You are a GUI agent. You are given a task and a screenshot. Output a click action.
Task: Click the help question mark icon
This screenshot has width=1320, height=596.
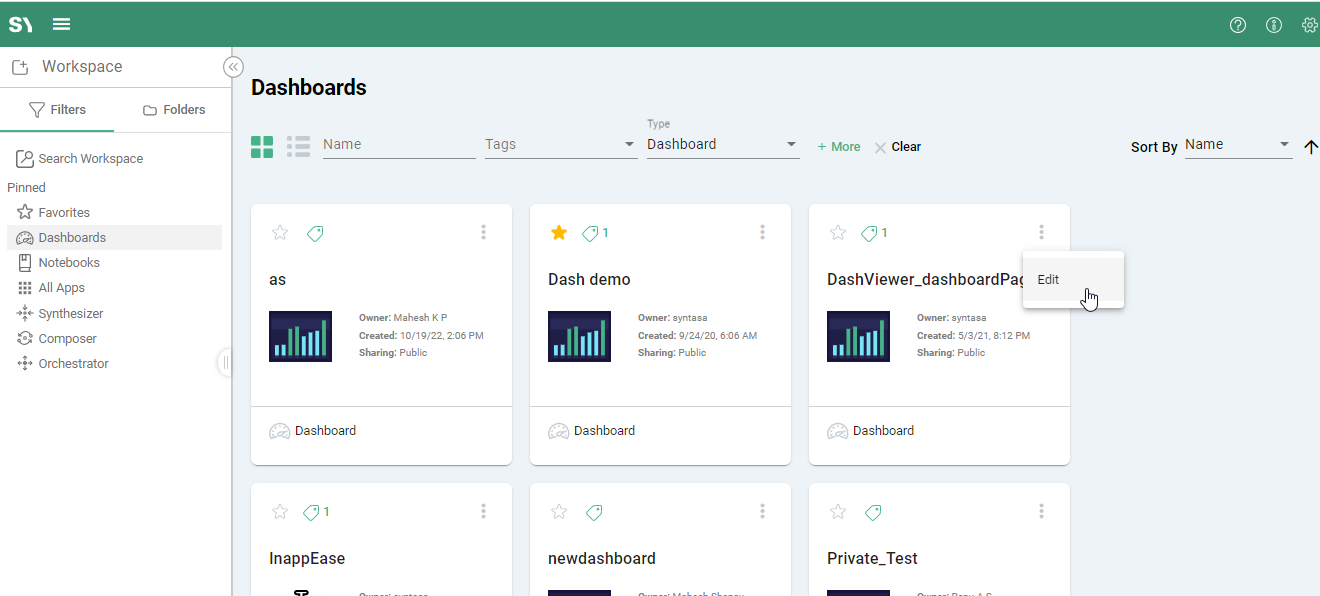pyautogui.click(x=1238, y=25)
